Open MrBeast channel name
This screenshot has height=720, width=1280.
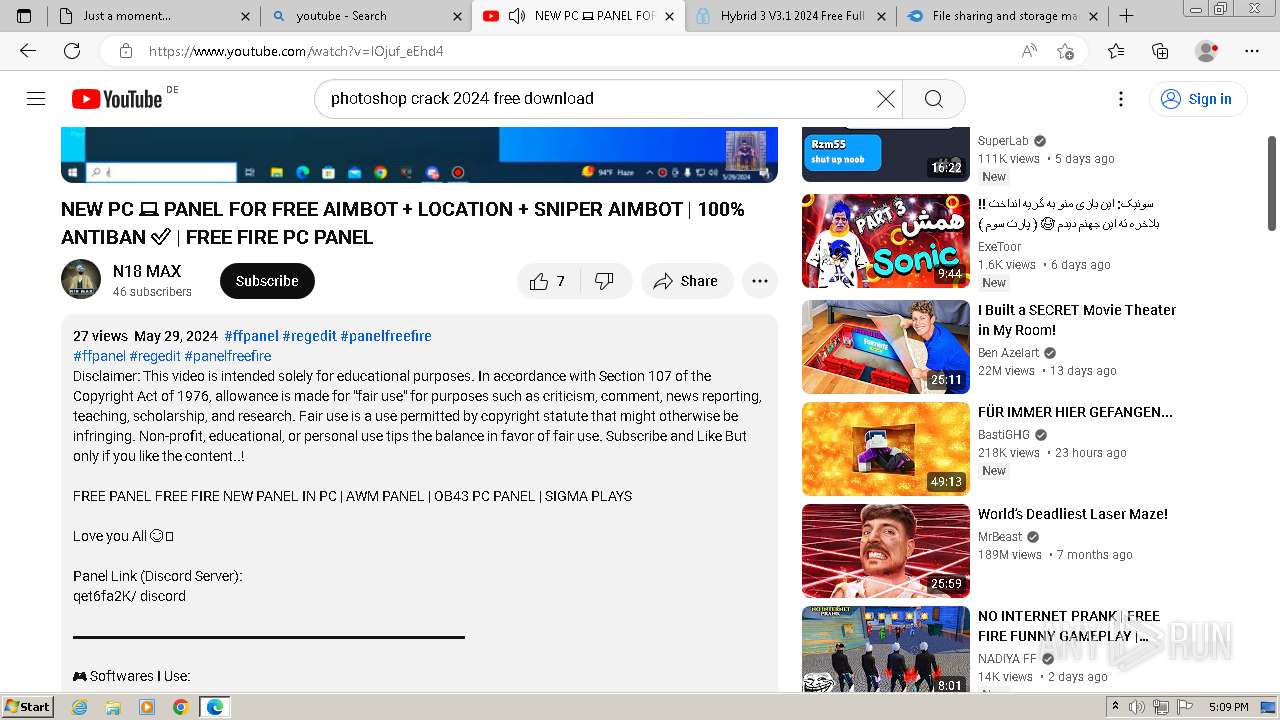point(1000,537)
